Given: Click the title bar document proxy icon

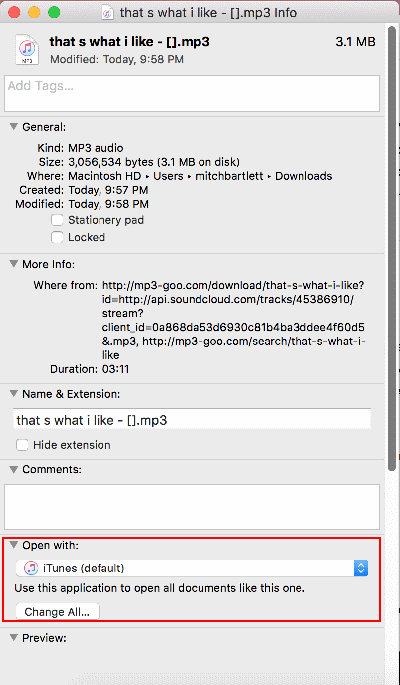Looking at the screenshot, I should (107, 13).
